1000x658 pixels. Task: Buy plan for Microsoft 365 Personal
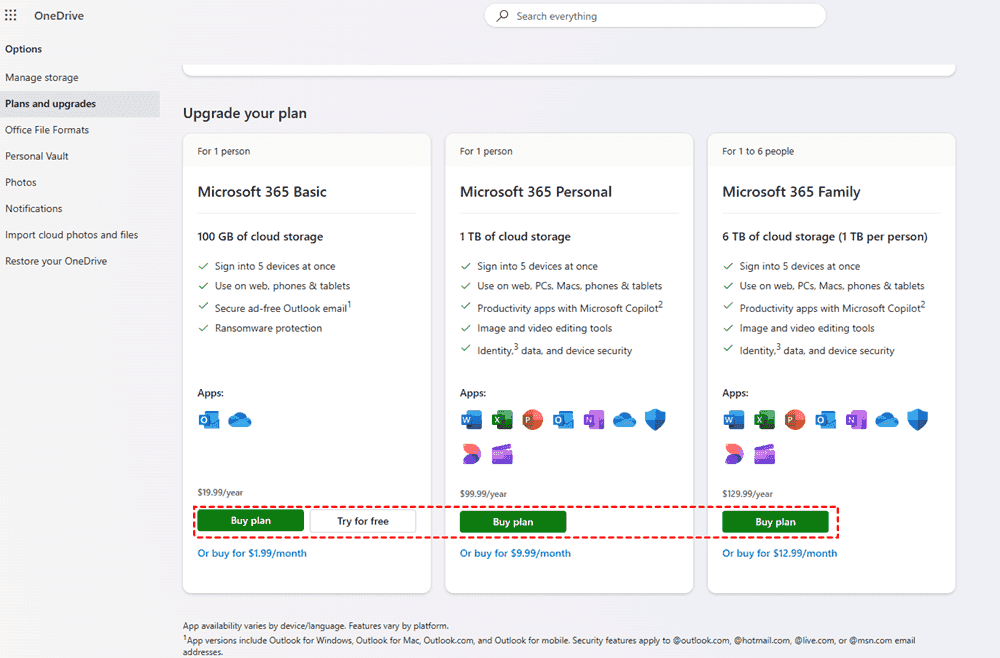coord(513,522)
